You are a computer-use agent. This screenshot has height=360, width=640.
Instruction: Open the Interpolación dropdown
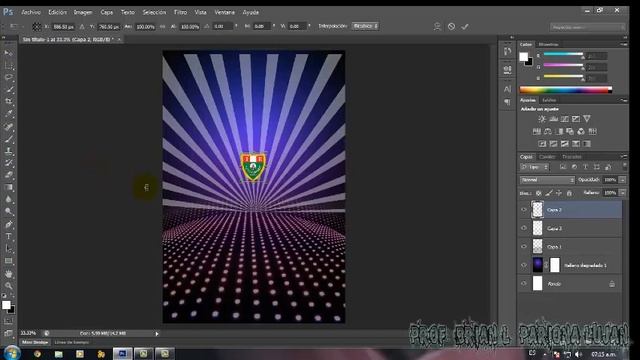pos(365,26)
